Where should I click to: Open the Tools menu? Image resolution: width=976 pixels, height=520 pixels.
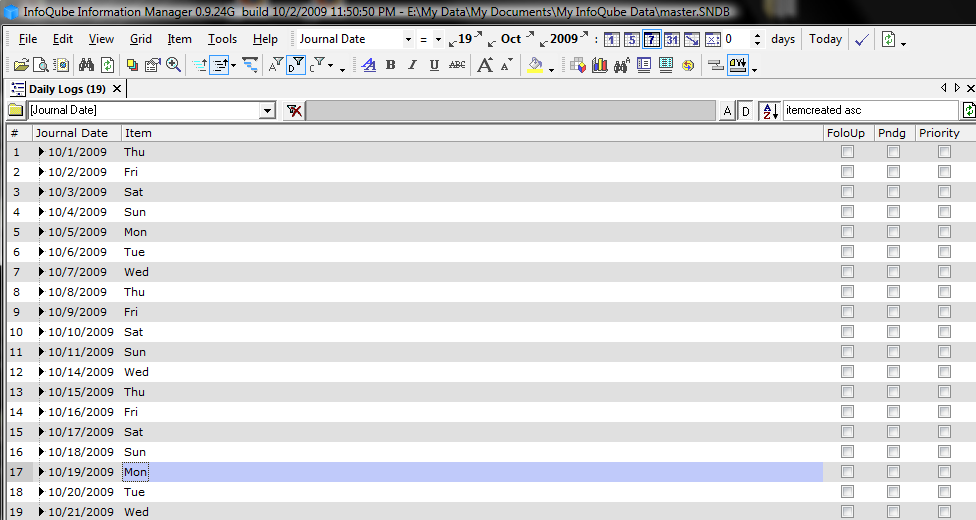222,39
